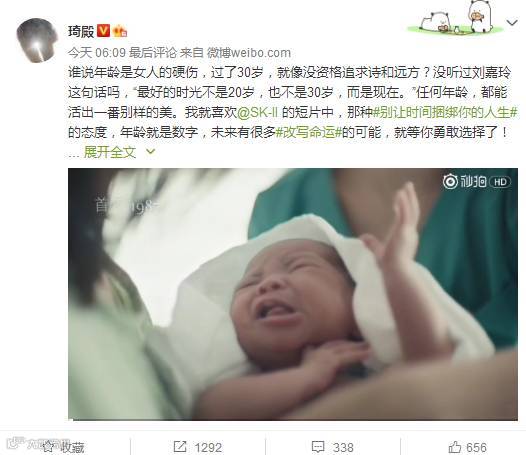Click the membership crown badge icon

[120, 32]
